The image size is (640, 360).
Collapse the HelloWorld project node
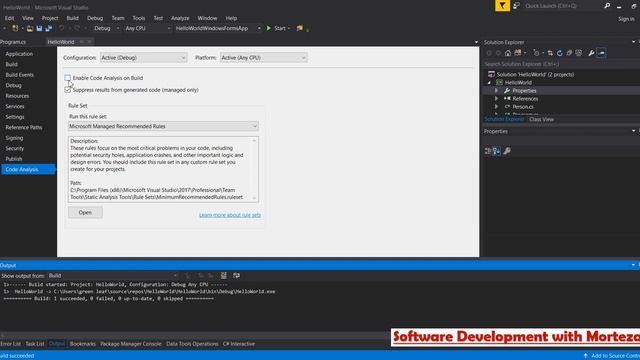(x=489, y=82)
